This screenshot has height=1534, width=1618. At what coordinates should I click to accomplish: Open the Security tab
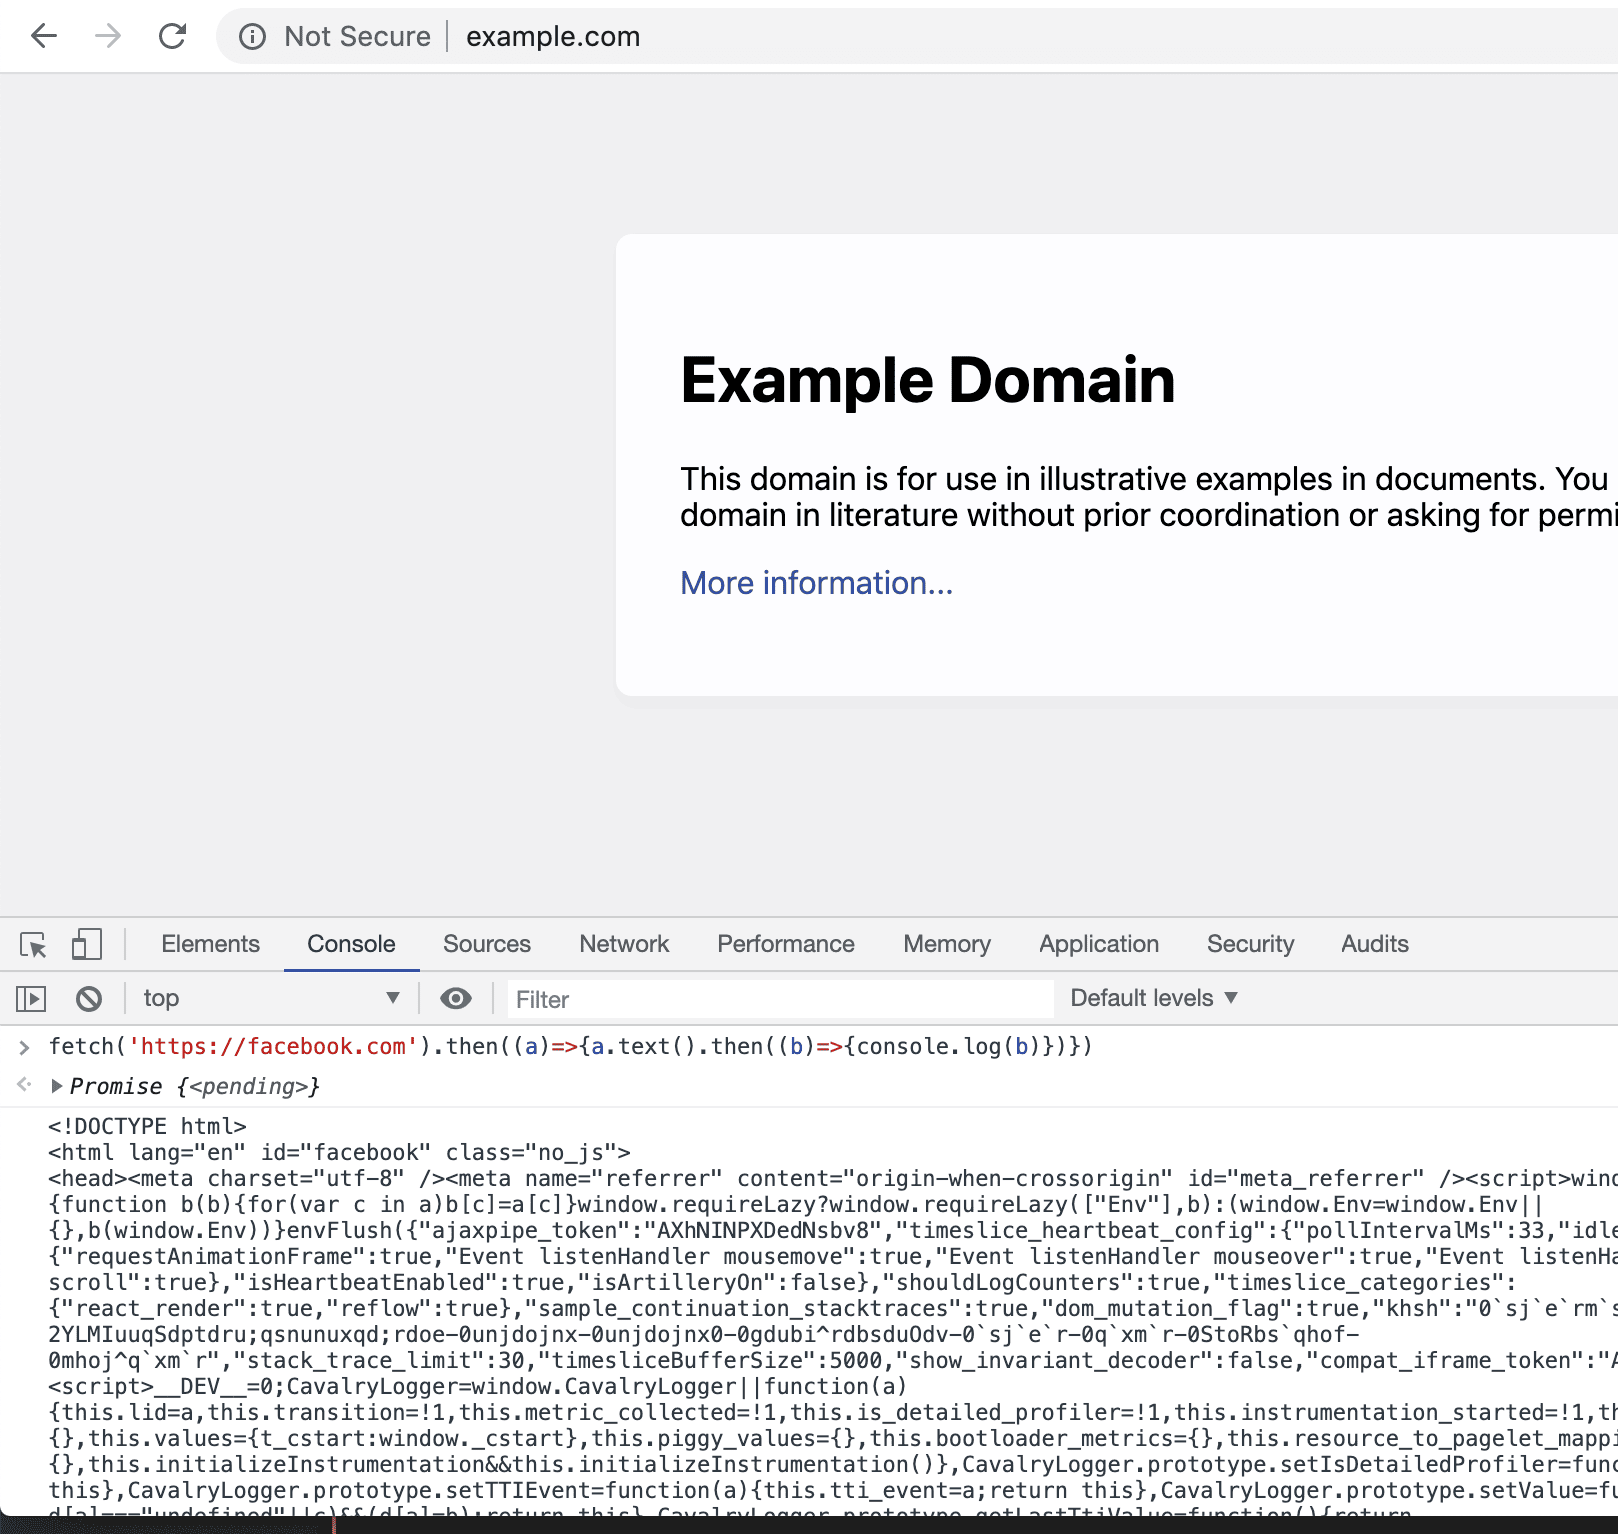1250,944
